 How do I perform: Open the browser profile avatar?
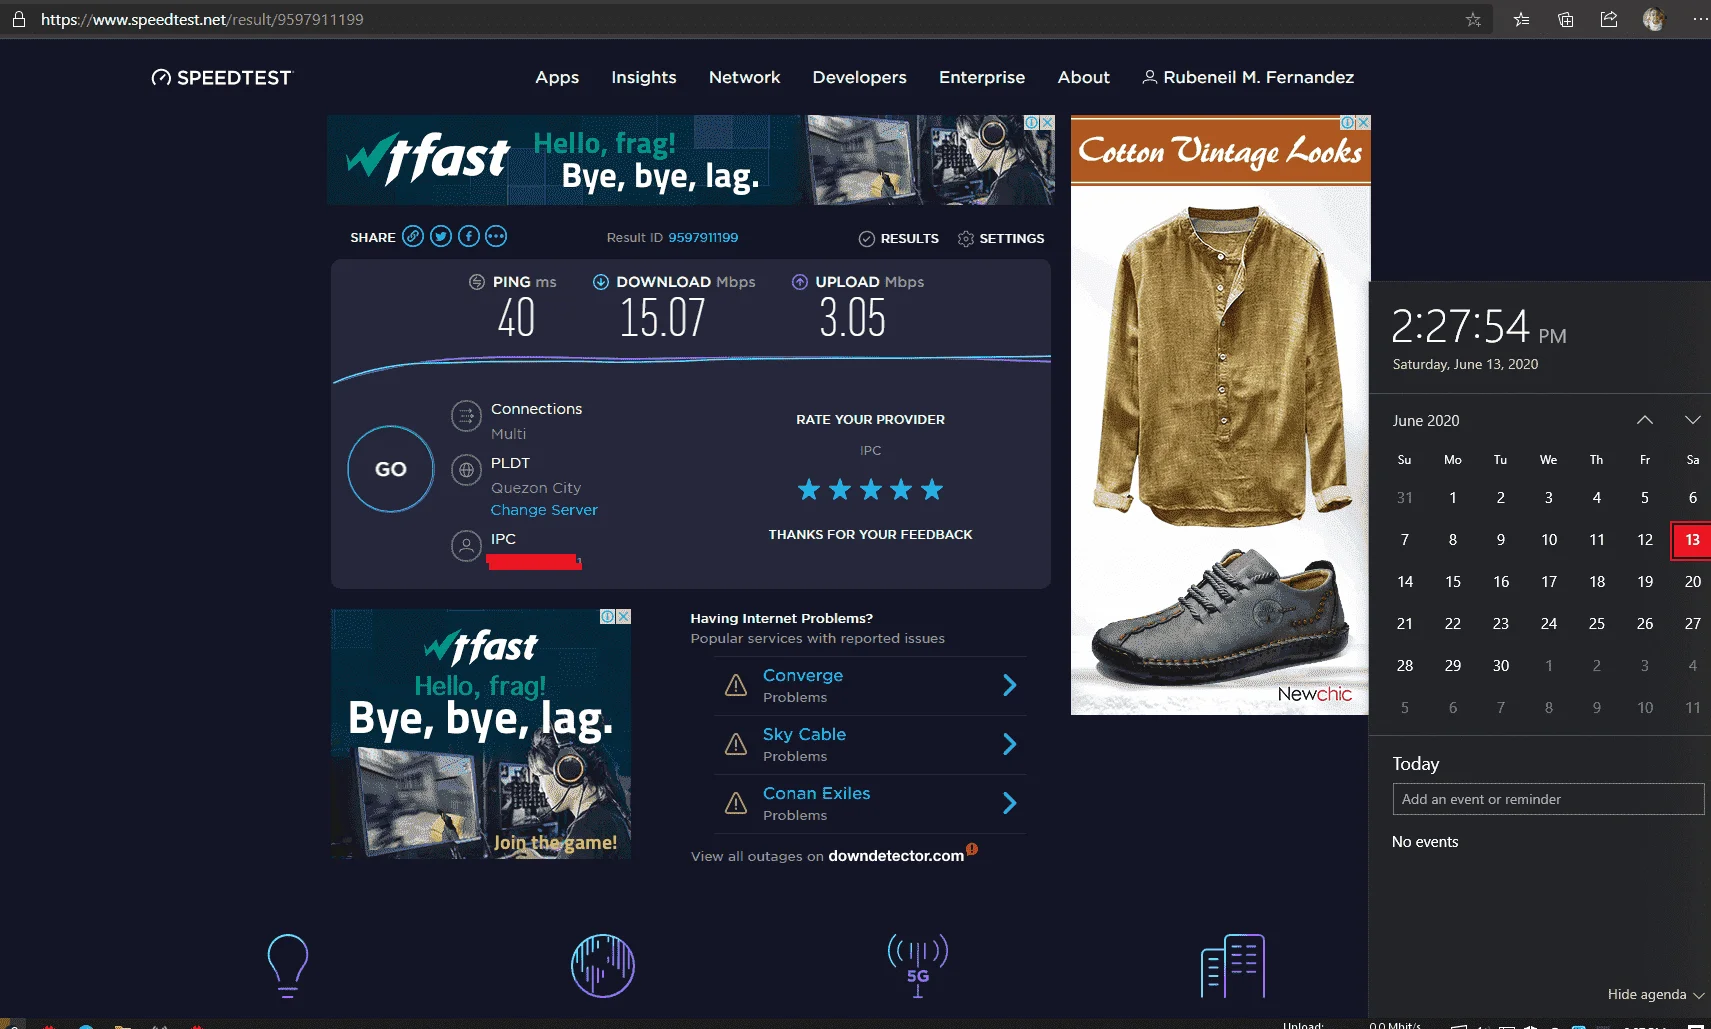(x=1654, y=19)
